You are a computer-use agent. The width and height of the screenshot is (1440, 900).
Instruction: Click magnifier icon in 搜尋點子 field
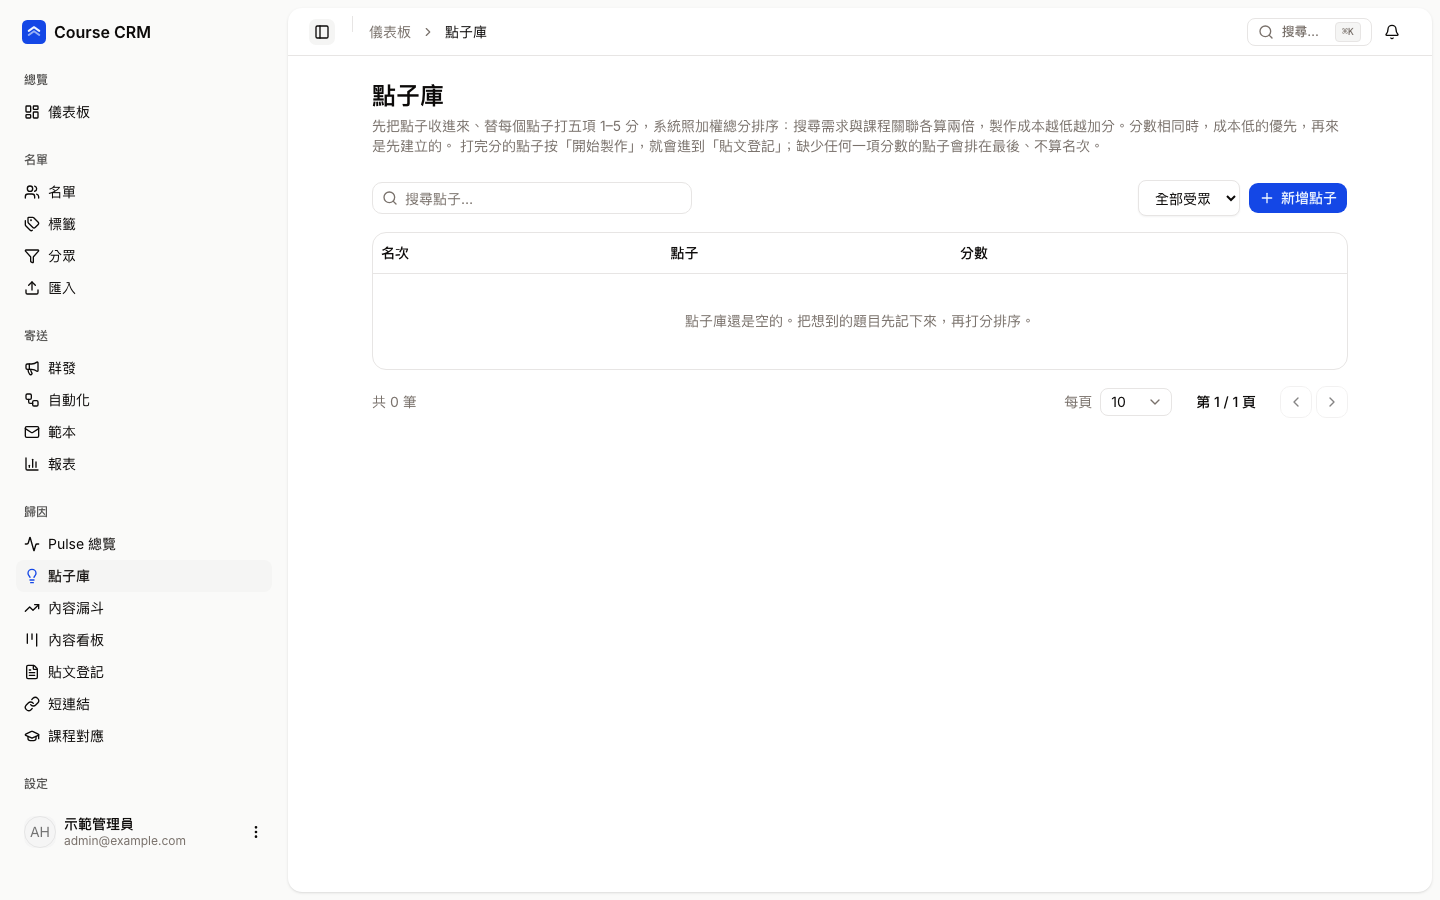pyautogui.click(x=390, y=198)
